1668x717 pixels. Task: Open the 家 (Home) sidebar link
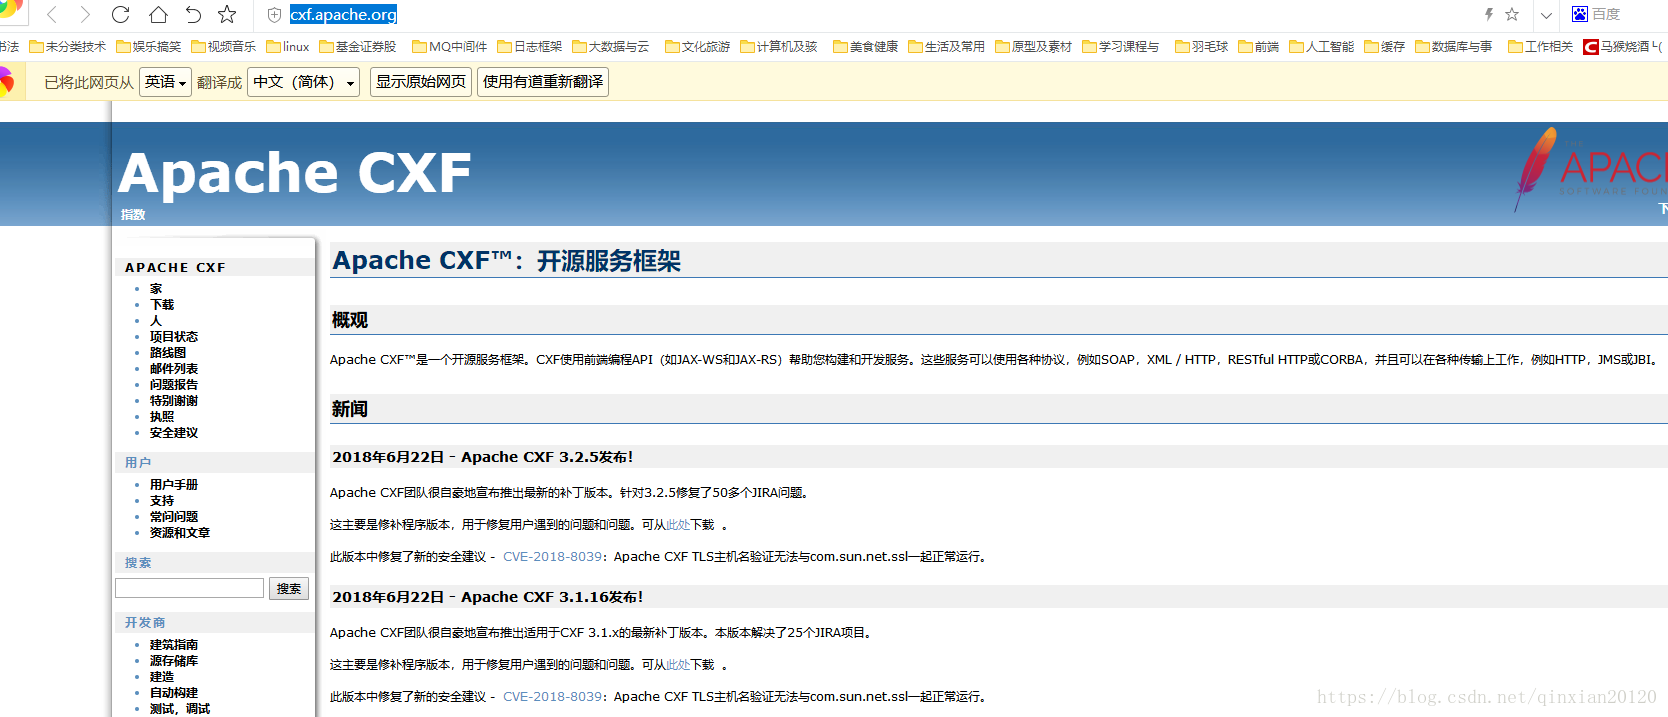click(x=156, y=289)
